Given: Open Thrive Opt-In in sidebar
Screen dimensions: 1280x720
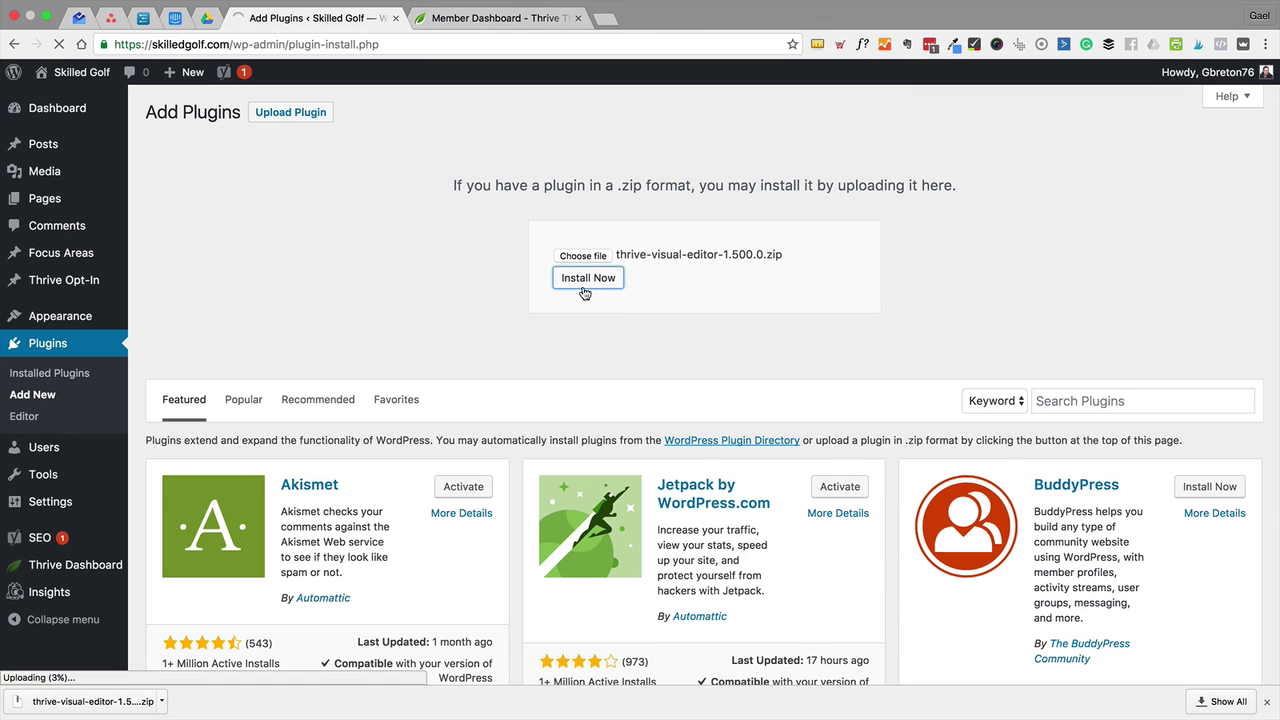Looking at the screenshot, I should coord(64,280).
